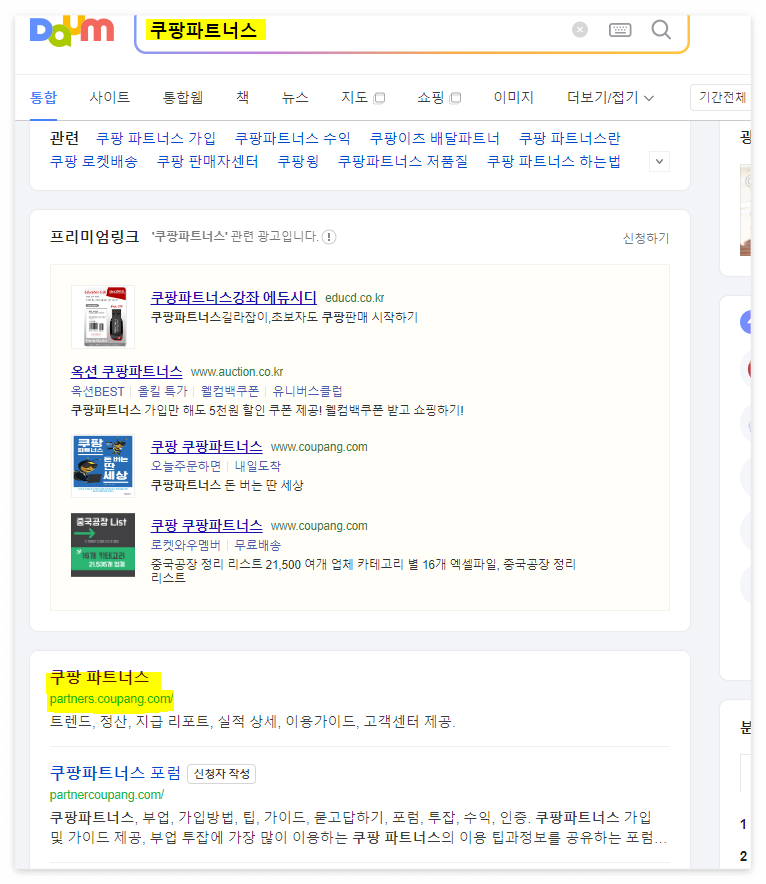
Task: Expand the related searches chevron
Action: click(659, 162)
